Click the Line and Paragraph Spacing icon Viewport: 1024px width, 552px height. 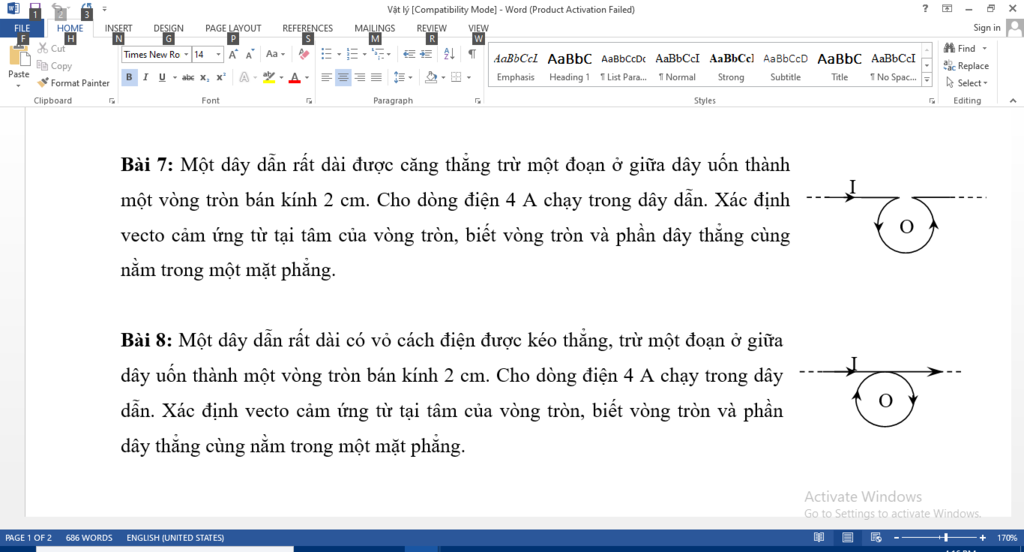pos(400,77)
